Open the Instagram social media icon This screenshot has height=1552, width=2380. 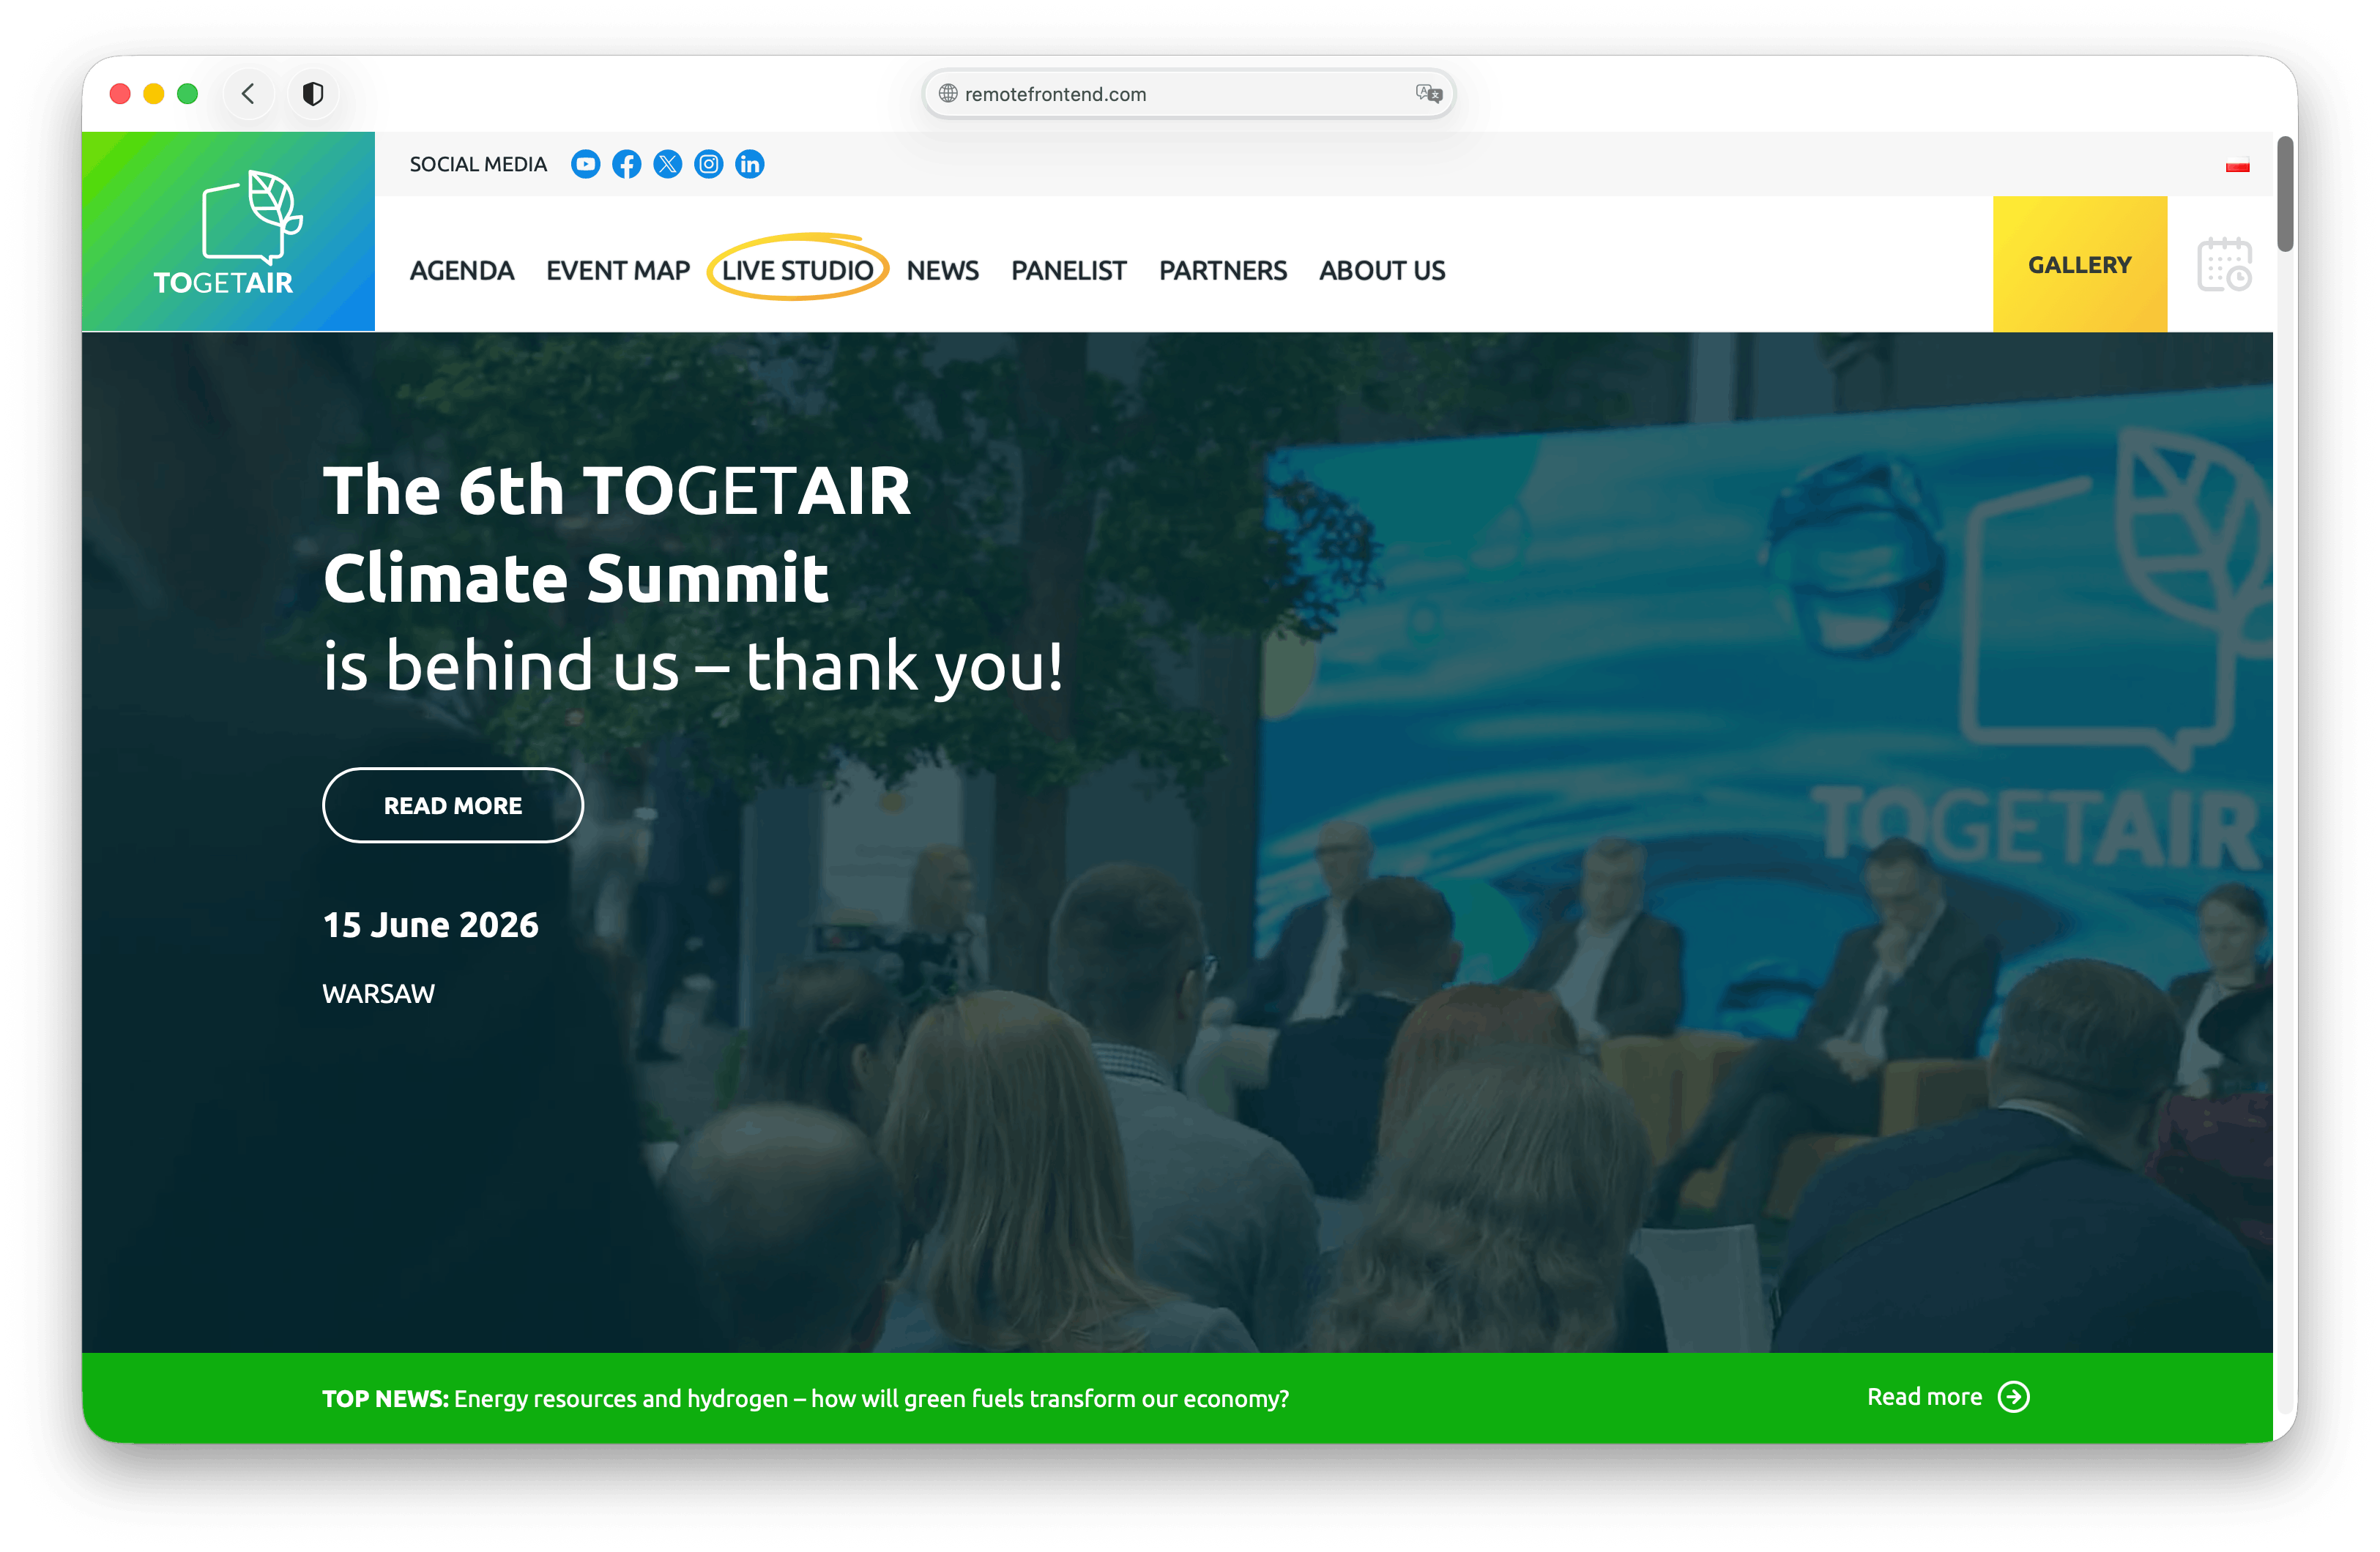(x=708, y=164)
